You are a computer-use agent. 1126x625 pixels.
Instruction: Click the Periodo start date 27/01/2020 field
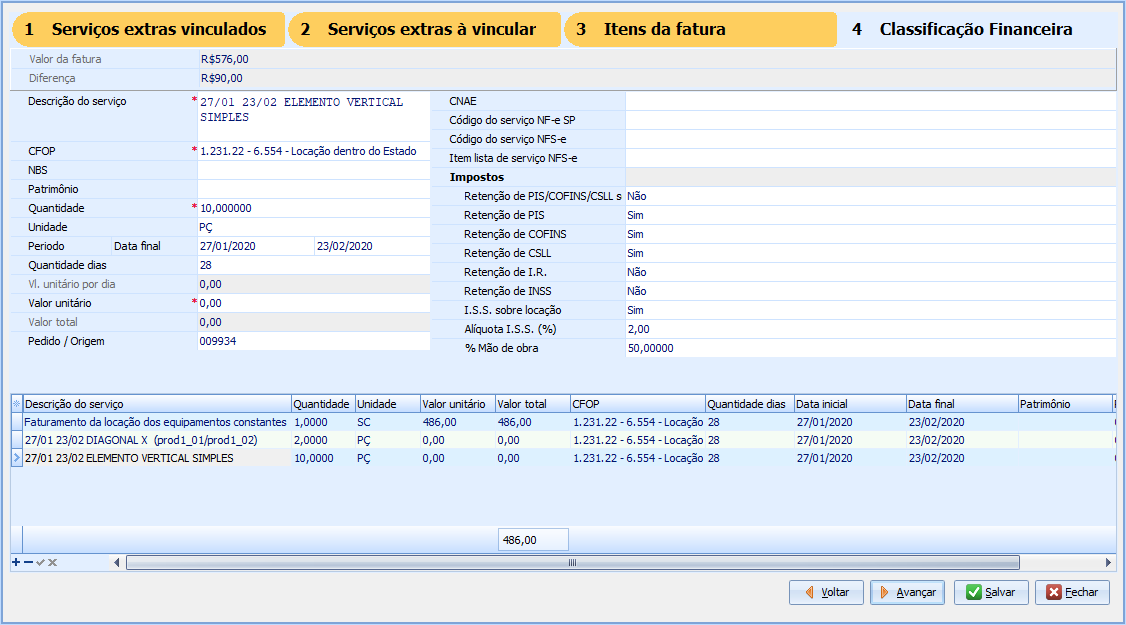pos(256,246)
